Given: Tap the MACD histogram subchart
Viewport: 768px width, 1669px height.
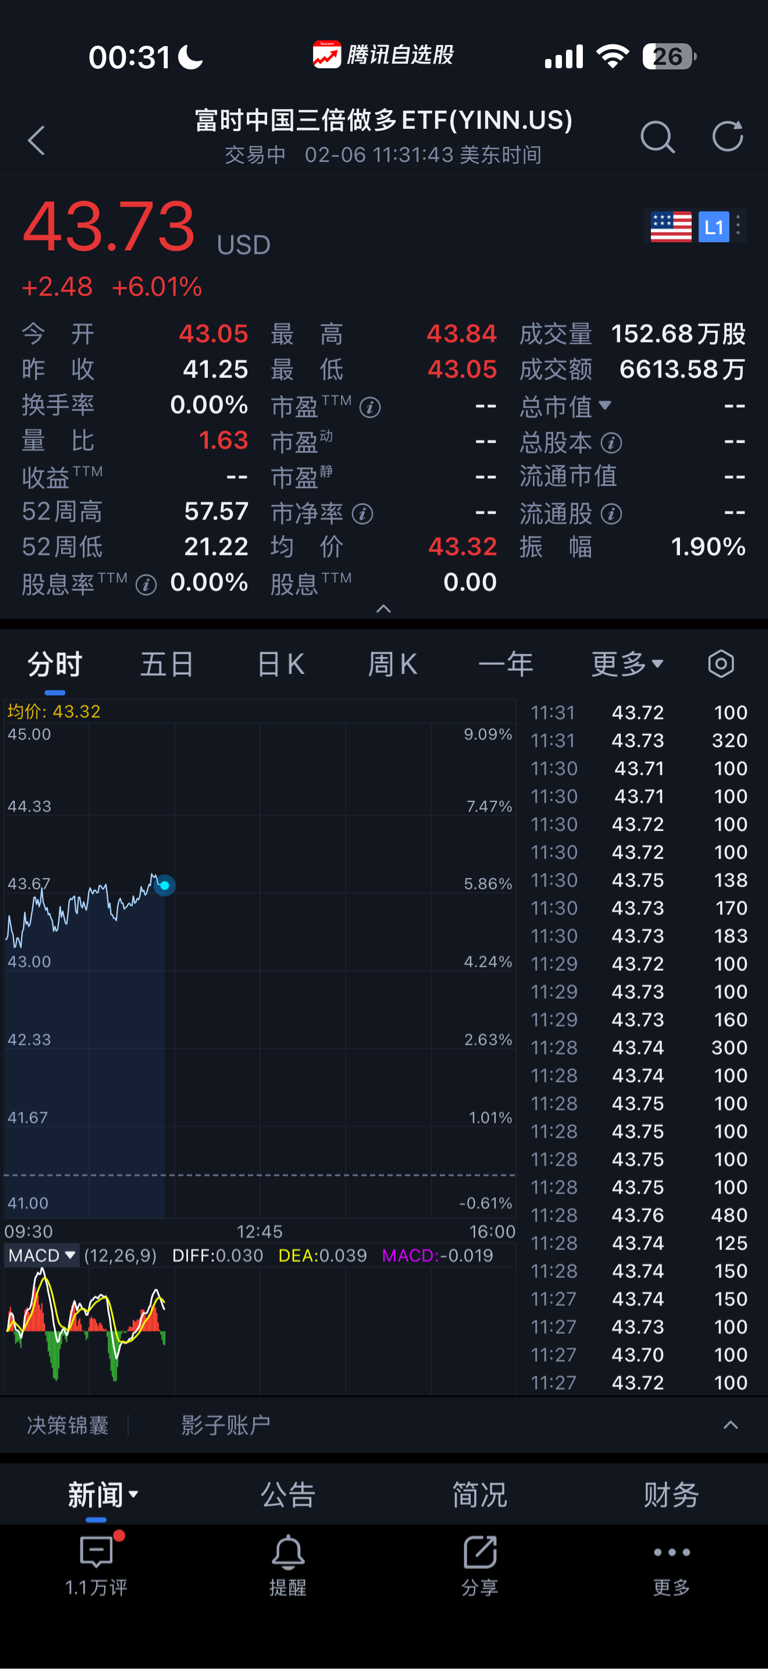Looking at the screenshot, I should (259, 1330).
